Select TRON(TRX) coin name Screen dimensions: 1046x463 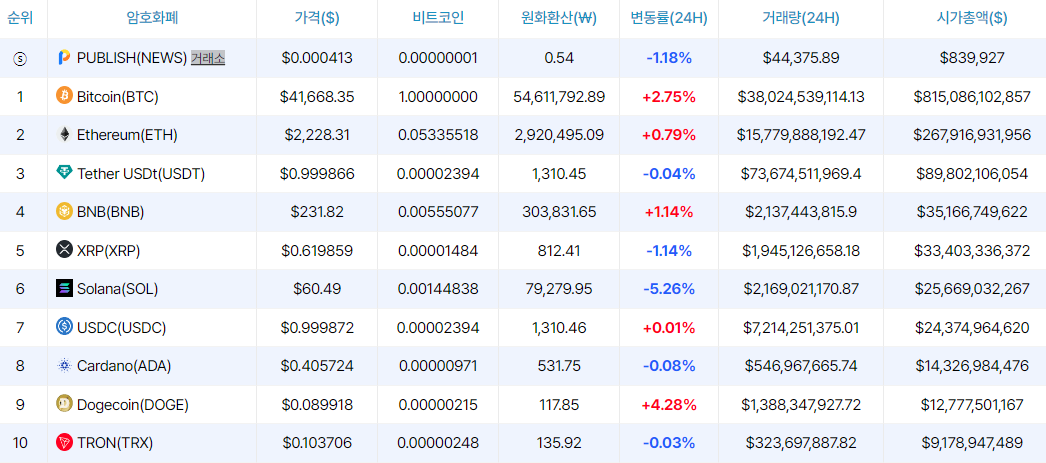coord(115,442)
